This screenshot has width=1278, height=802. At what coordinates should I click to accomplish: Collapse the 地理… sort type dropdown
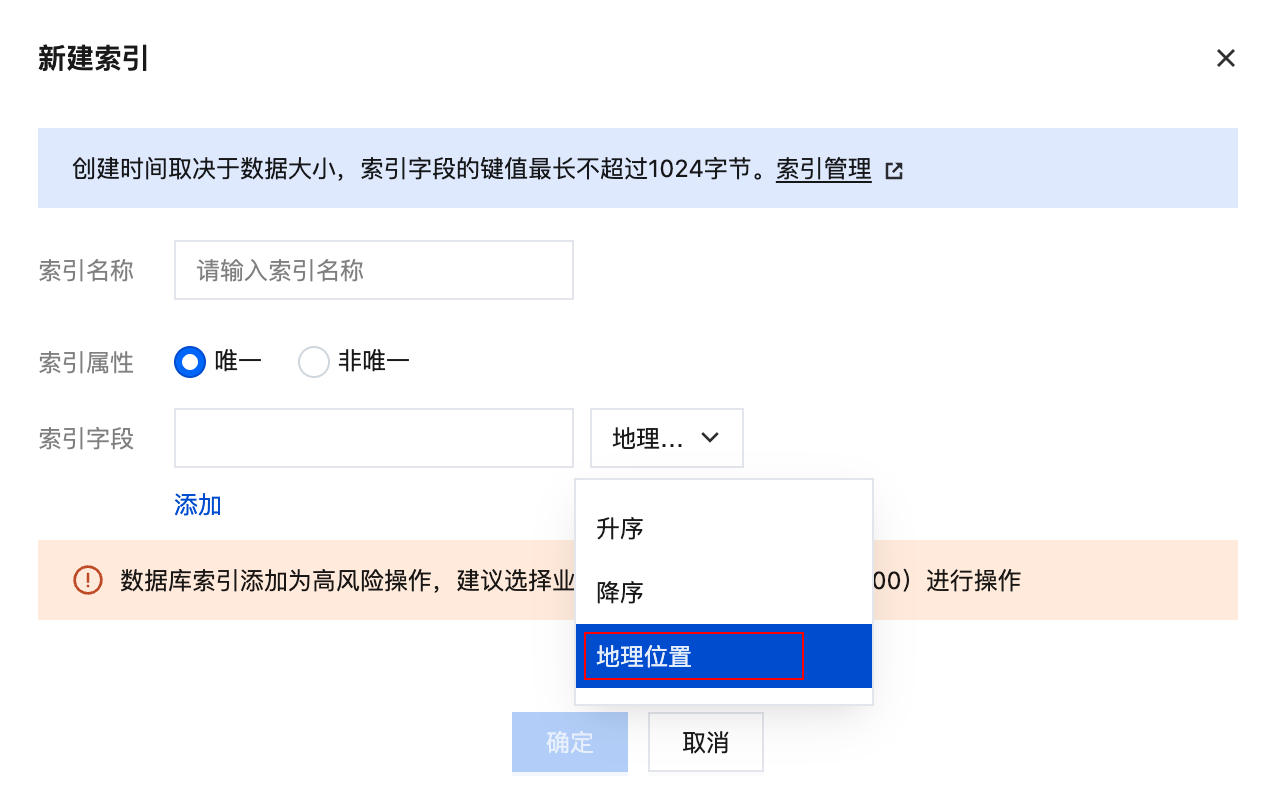[x=666, y=438]
